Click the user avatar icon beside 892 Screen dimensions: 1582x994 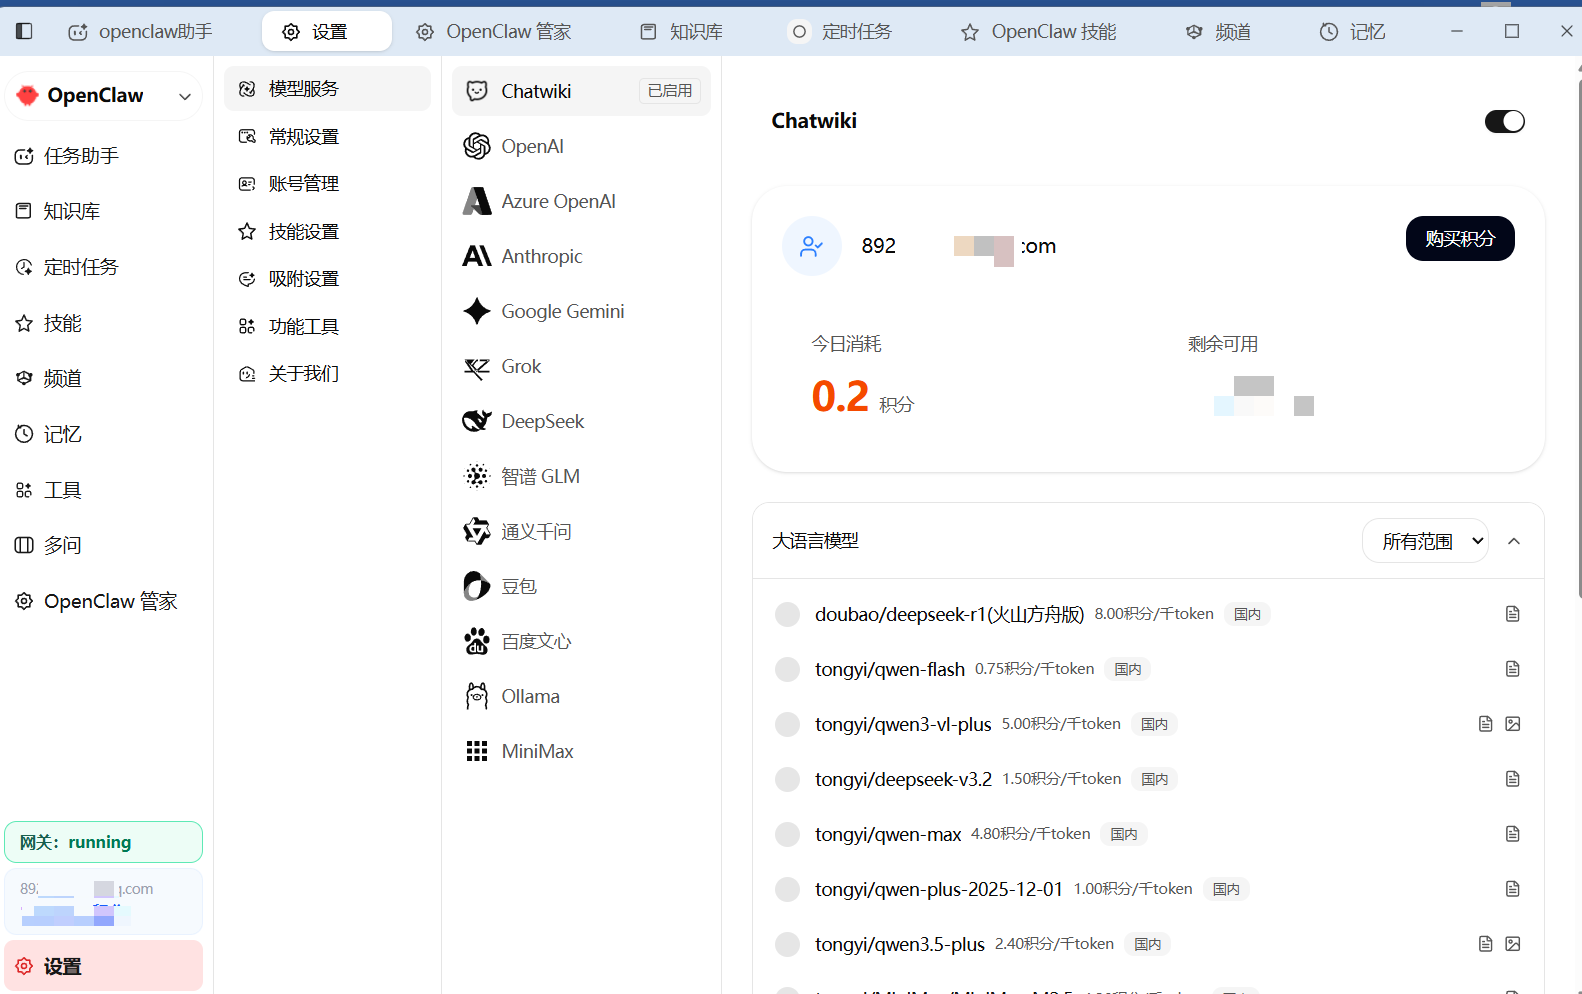pos(812,246)
